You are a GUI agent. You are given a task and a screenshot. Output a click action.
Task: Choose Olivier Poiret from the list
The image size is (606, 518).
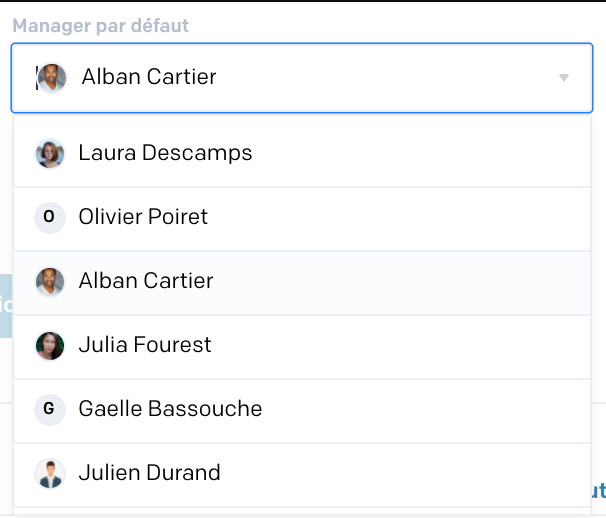pyautogui.click(x=302, y=219)
